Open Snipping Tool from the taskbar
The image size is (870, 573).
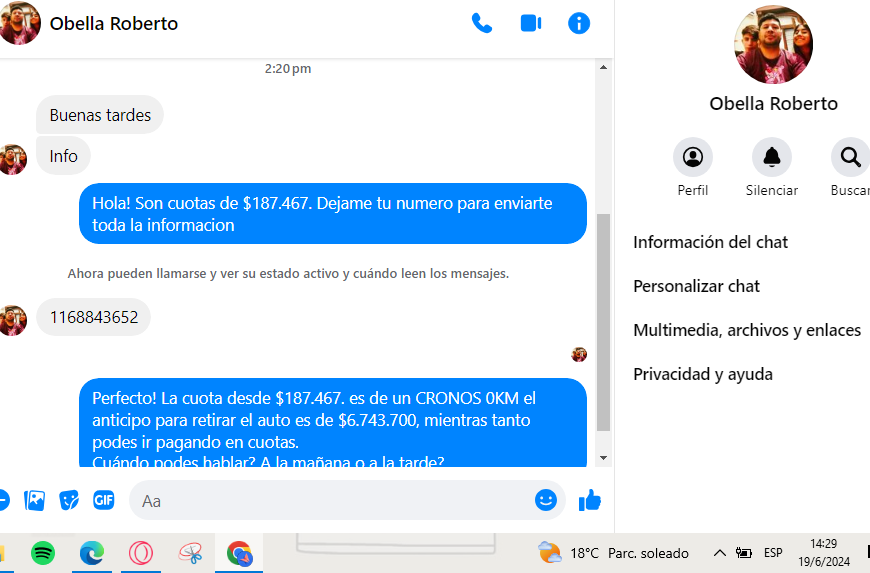click(x=190, y=553)
